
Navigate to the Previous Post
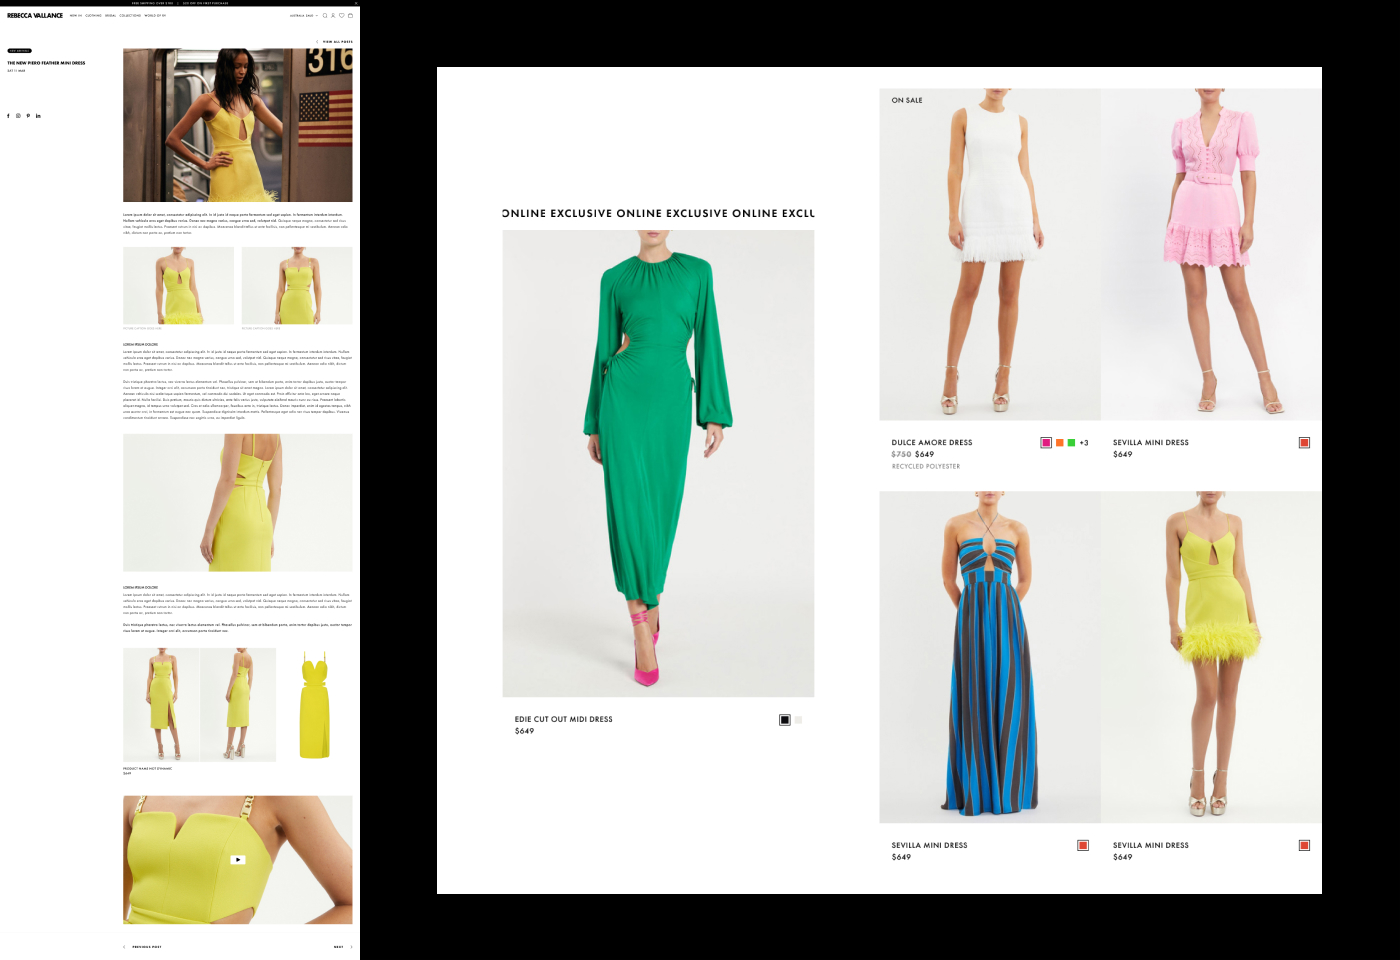point(146,947)
